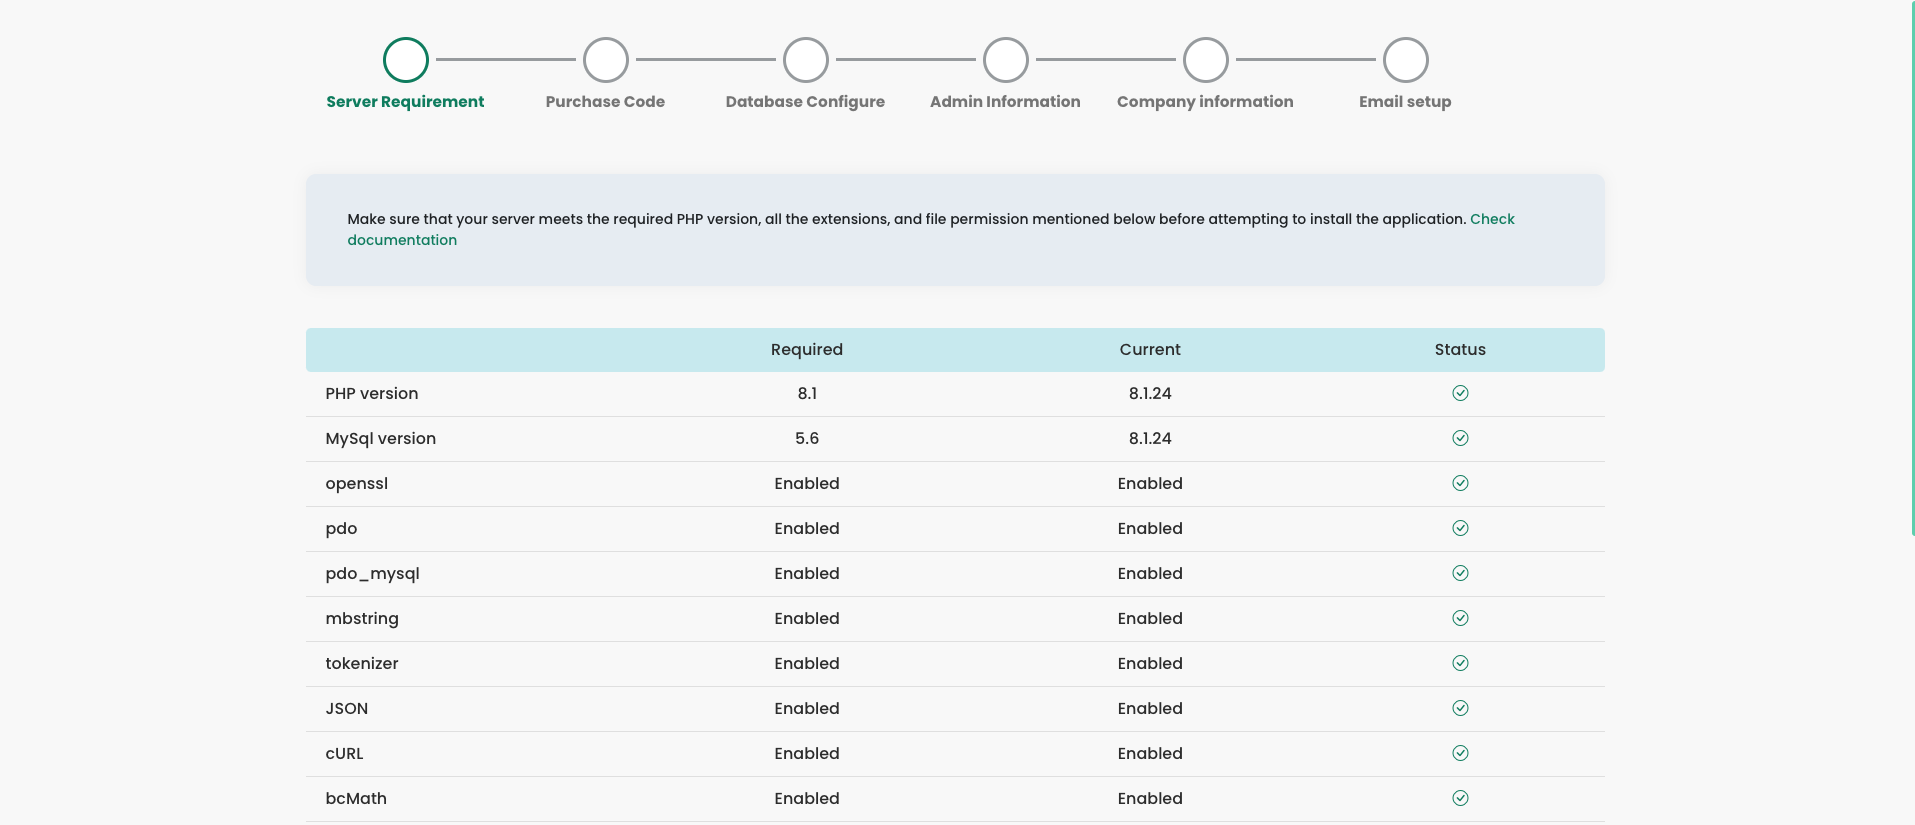Image resolution: width=1915 pixels, height=825 pixels.
Task: Click pdo_mysql current Enabled cell
Action: click(1150, 574)
